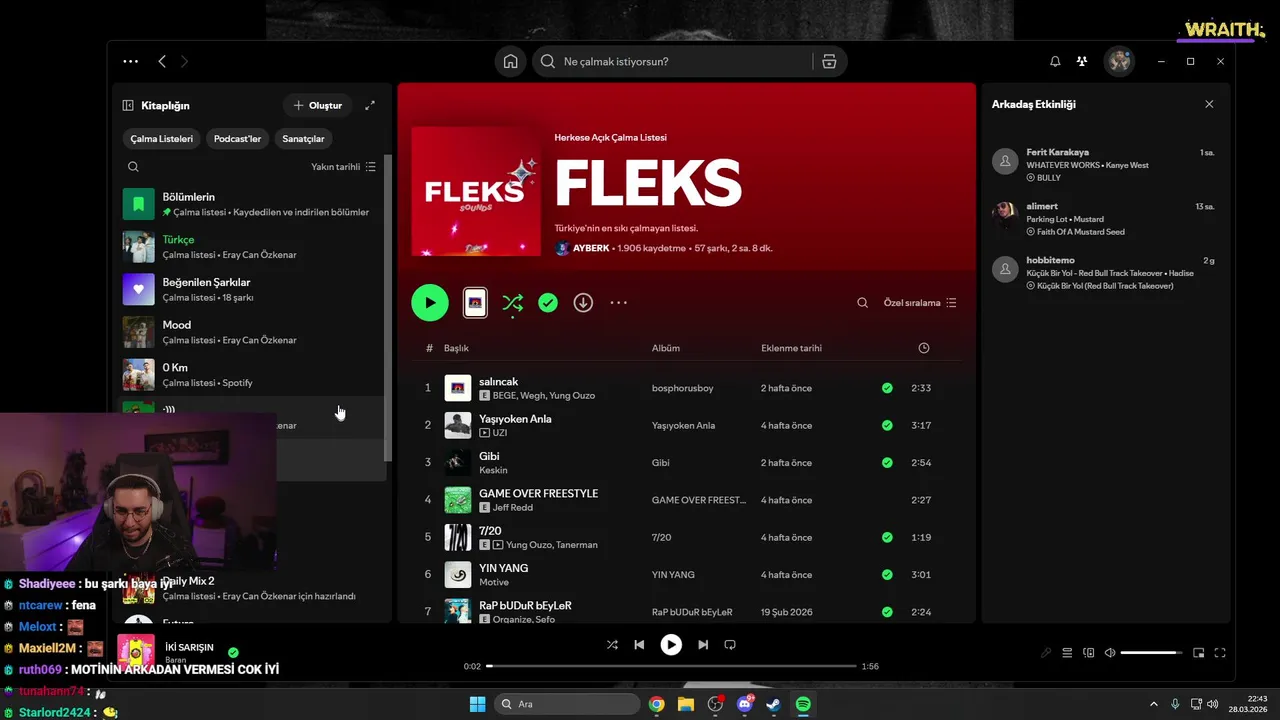The image size is (1280, 720).
Task: Toggle liked checkmark for 7/20 track
Action: point(887,537)
